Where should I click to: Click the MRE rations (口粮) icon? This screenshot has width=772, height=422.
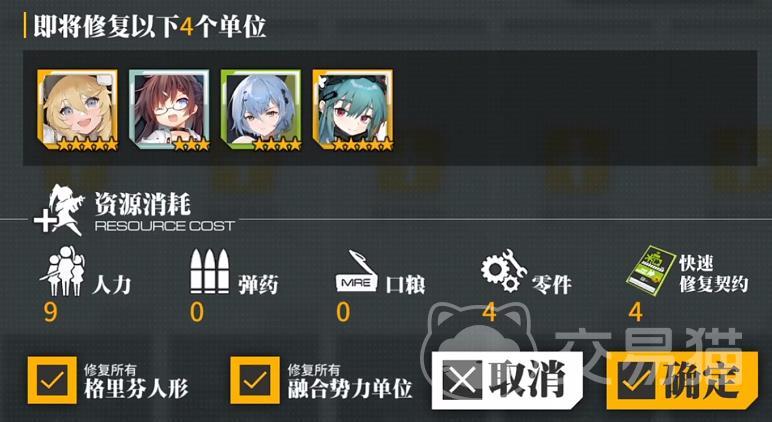pyautogui.click(x=355, y=271)
